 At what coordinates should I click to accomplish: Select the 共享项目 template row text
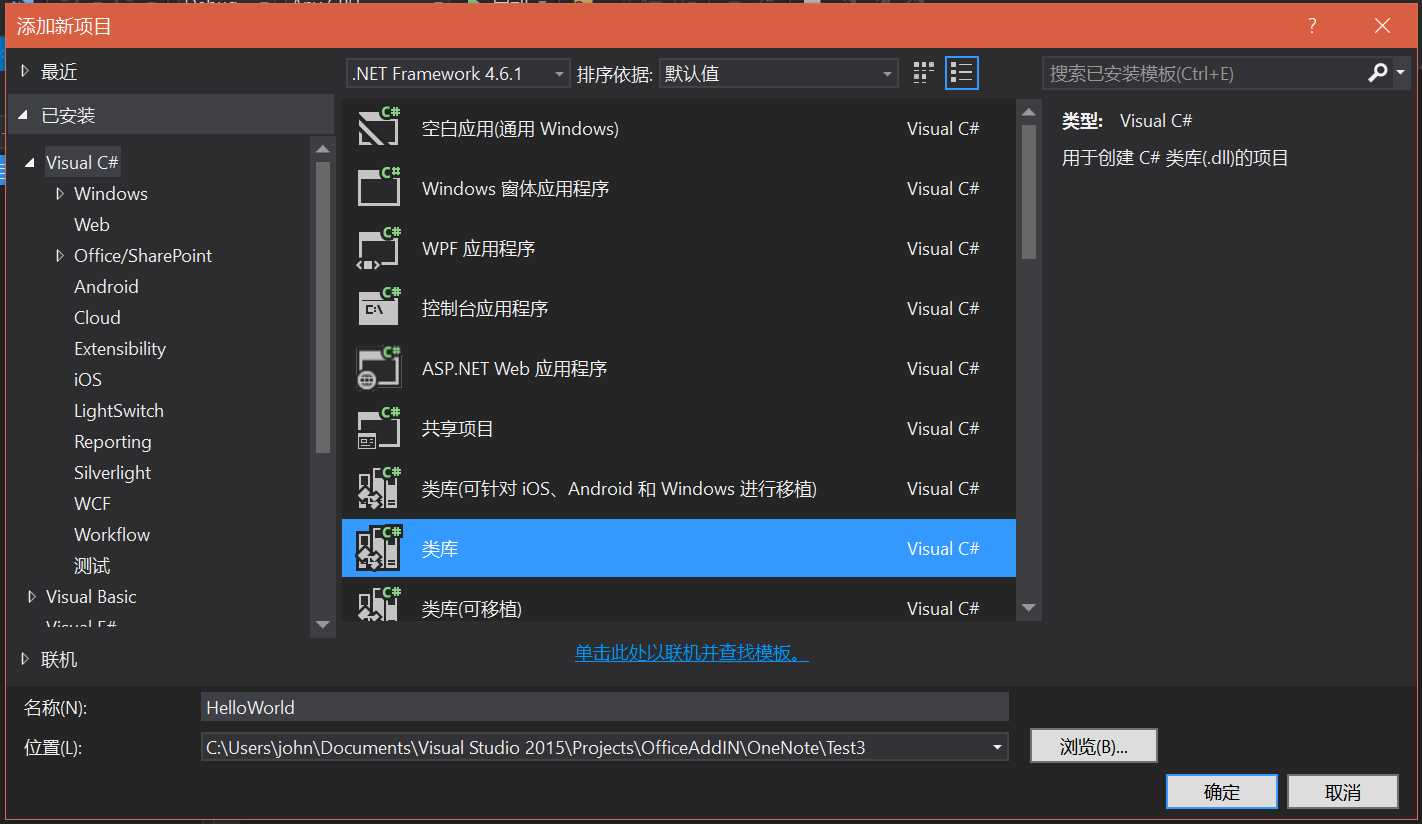pyautogui.click(x=458, y=428)
